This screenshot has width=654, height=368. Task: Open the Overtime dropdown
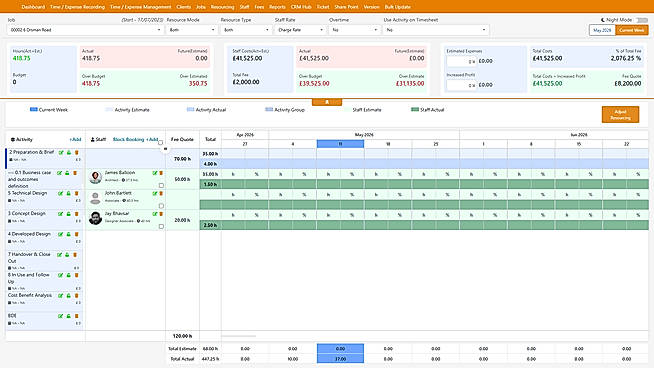pos(354,30)
